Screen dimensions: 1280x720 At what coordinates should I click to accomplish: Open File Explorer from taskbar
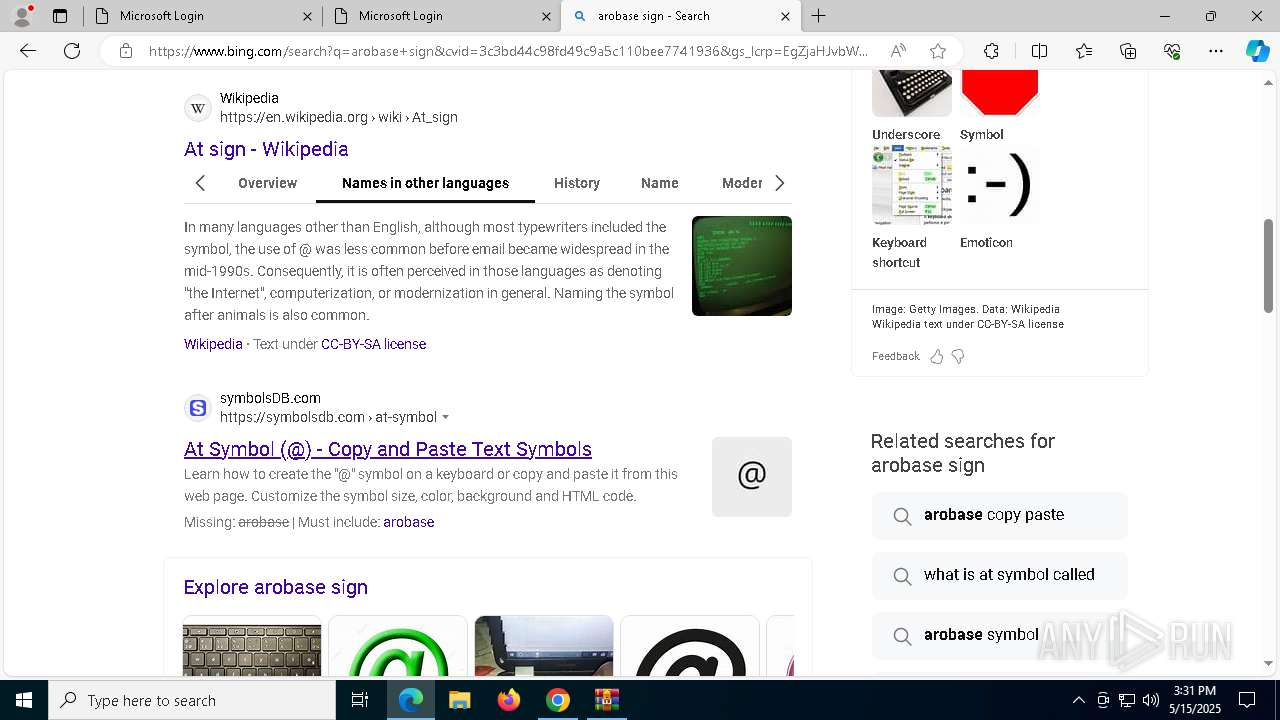459,700
